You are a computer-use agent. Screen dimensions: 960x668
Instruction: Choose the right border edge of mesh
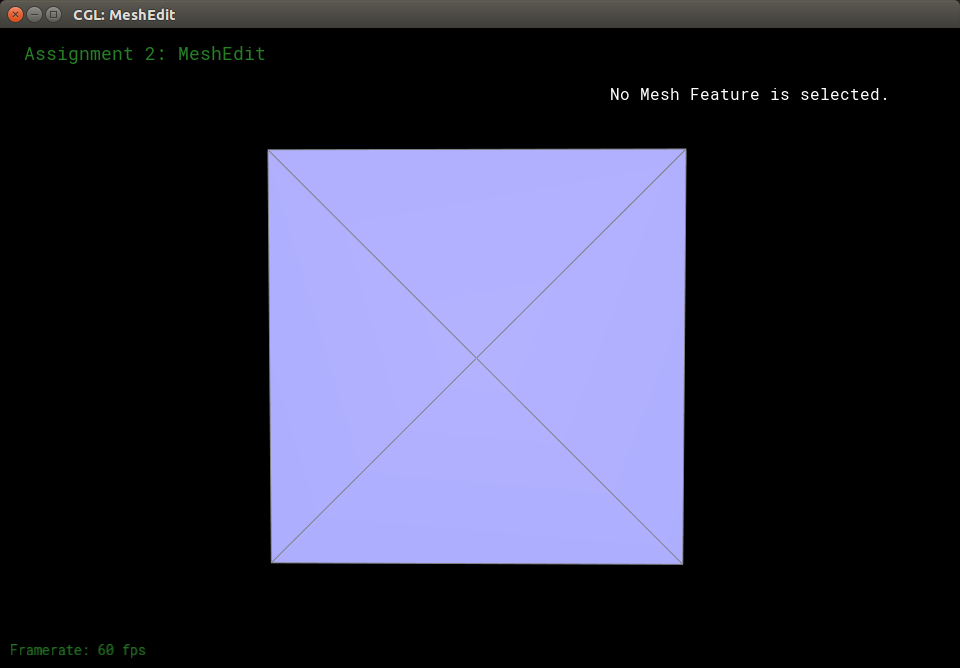coord(684,356)
